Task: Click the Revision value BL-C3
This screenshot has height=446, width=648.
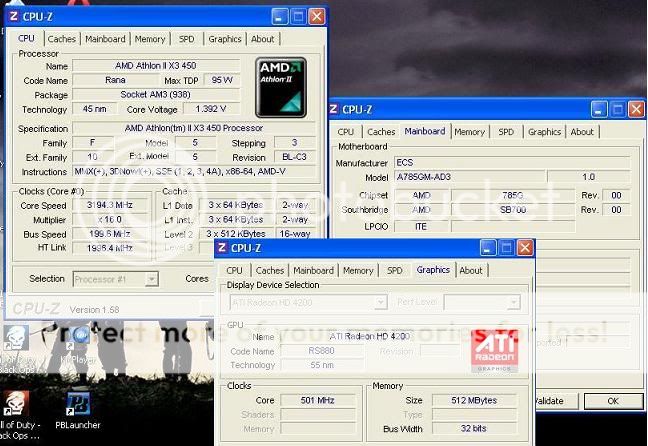Action: pos(294,157)
